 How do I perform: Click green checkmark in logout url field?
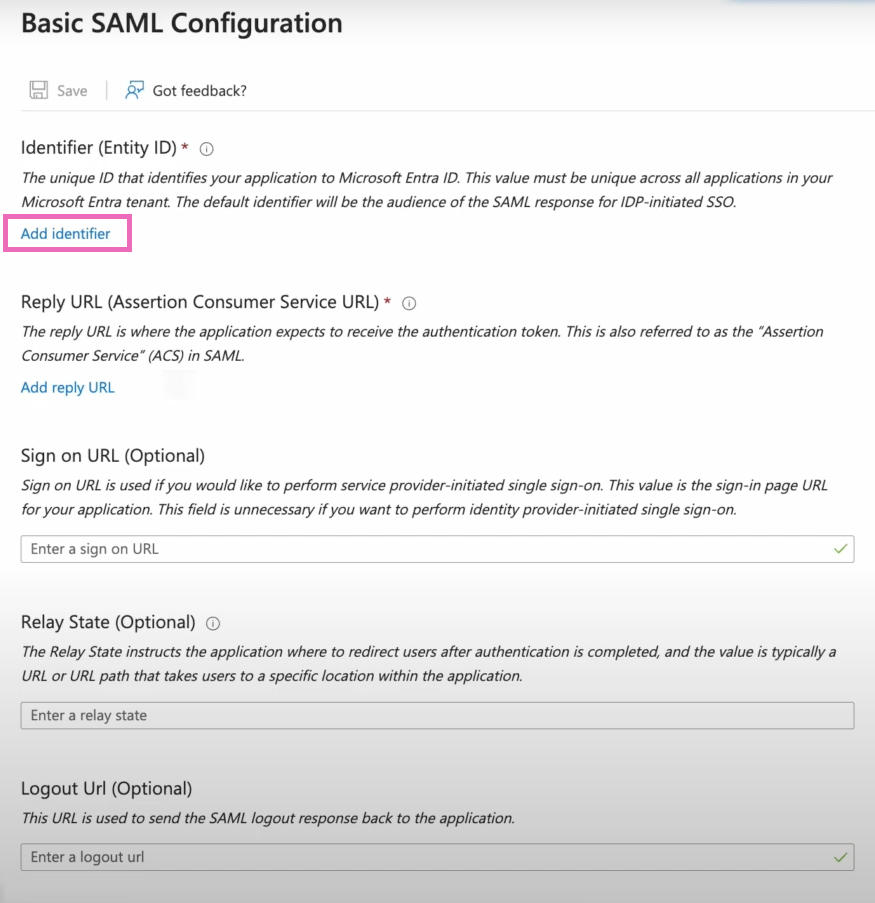pyautogui.click(x=840, y=858)
